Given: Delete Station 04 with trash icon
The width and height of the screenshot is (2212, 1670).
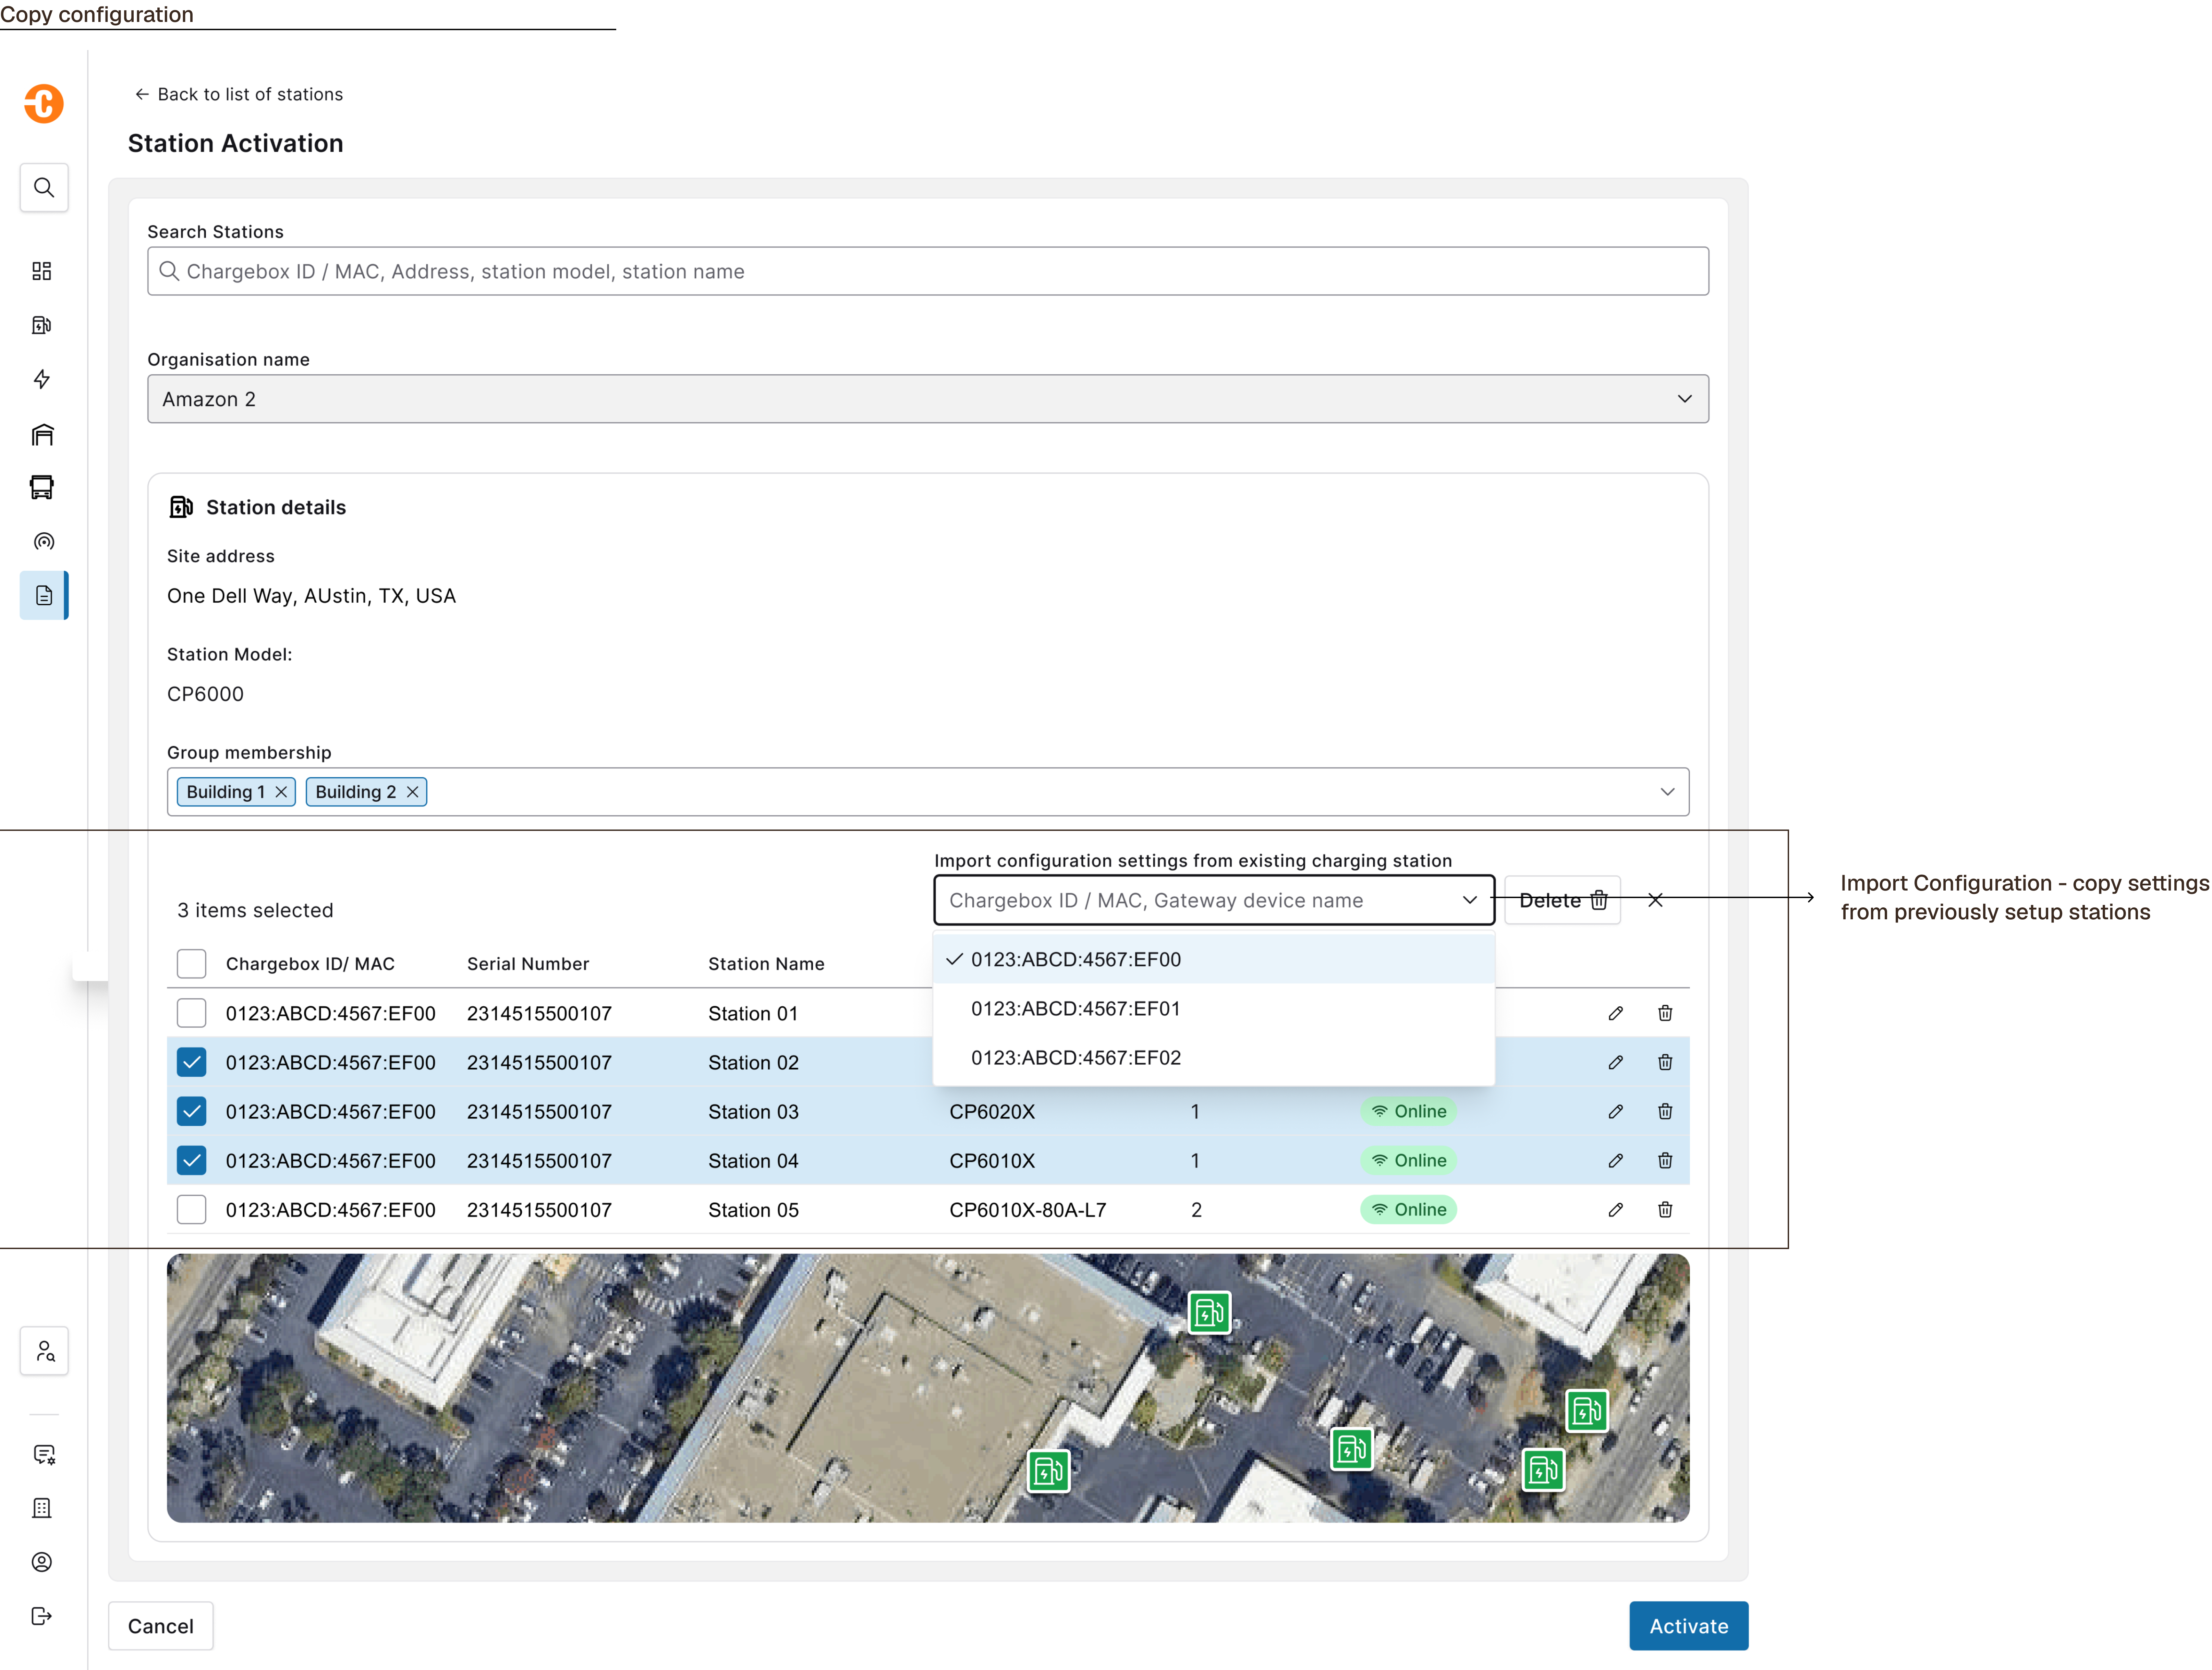Looking at the screenshot, I should pos(1665,1160).
